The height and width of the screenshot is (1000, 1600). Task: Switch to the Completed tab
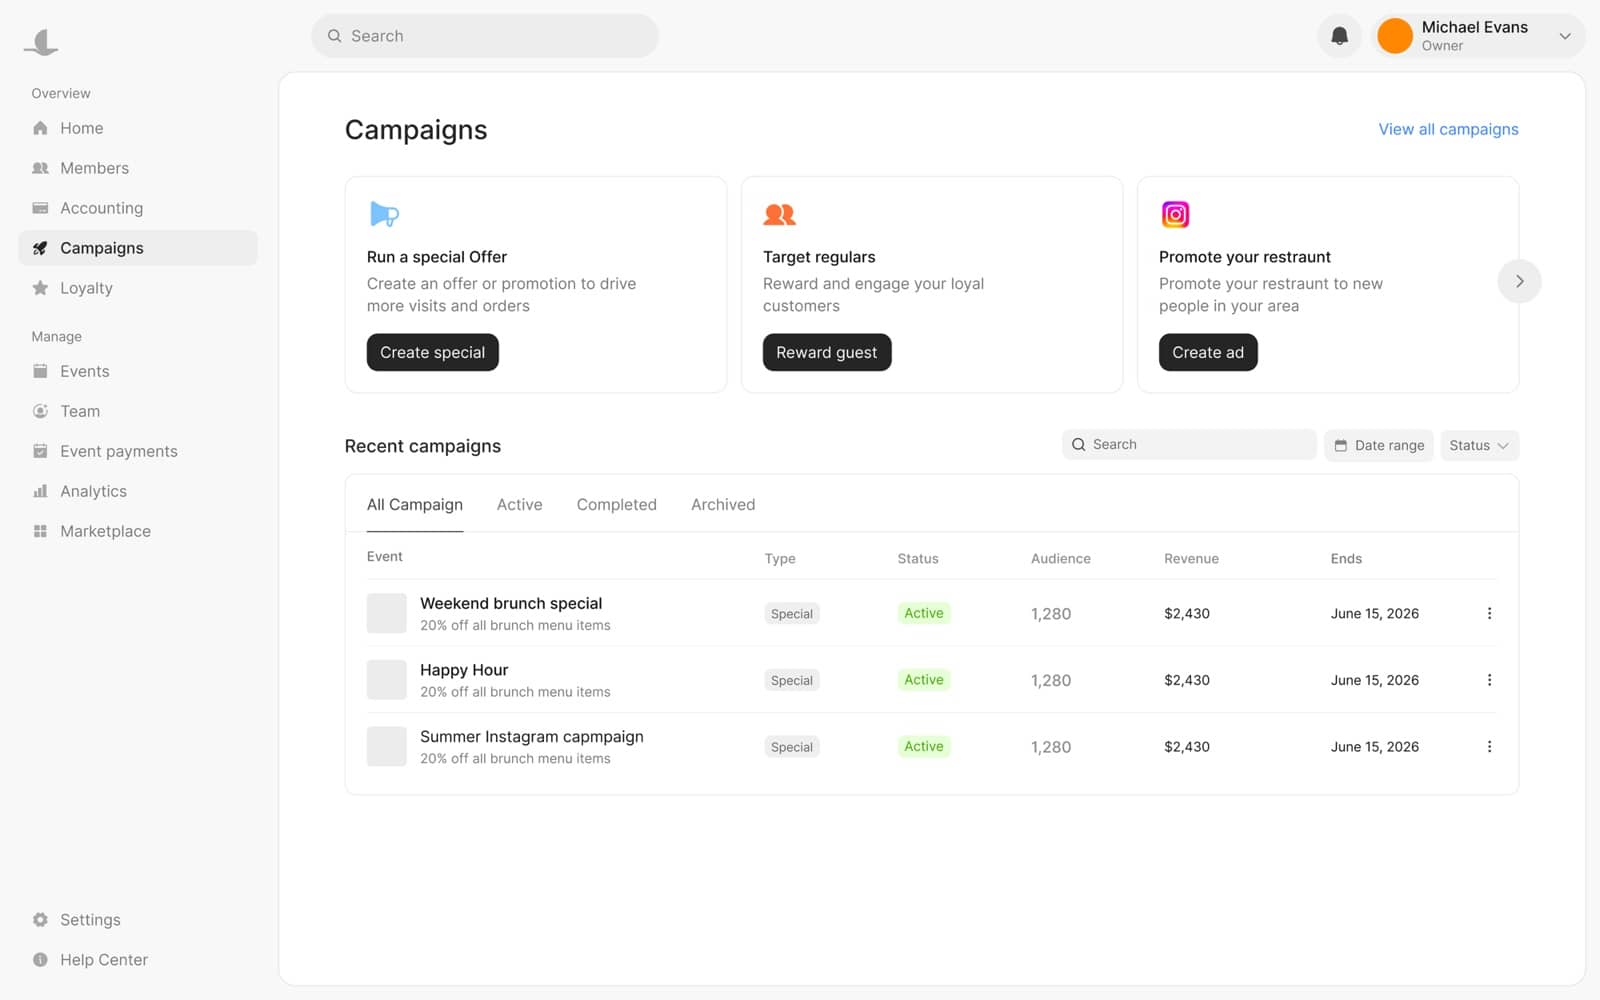coord(616,505)
